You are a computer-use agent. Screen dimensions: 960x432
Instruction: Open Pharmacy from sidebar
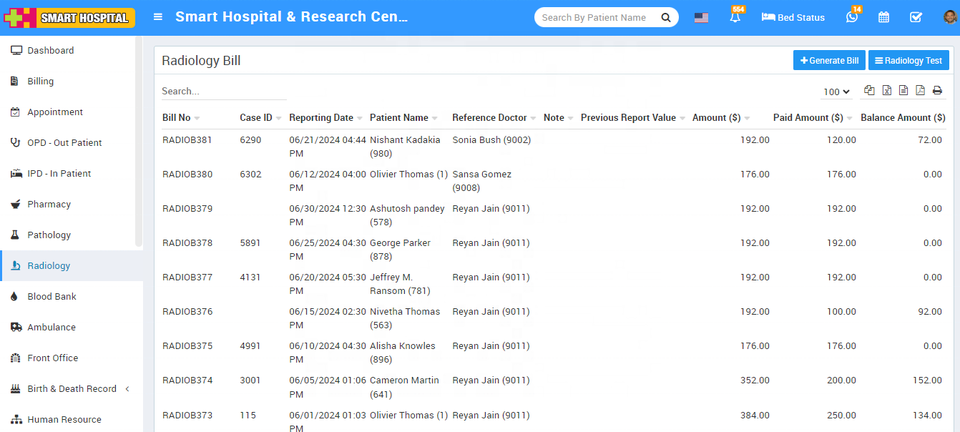coord(49,204)
